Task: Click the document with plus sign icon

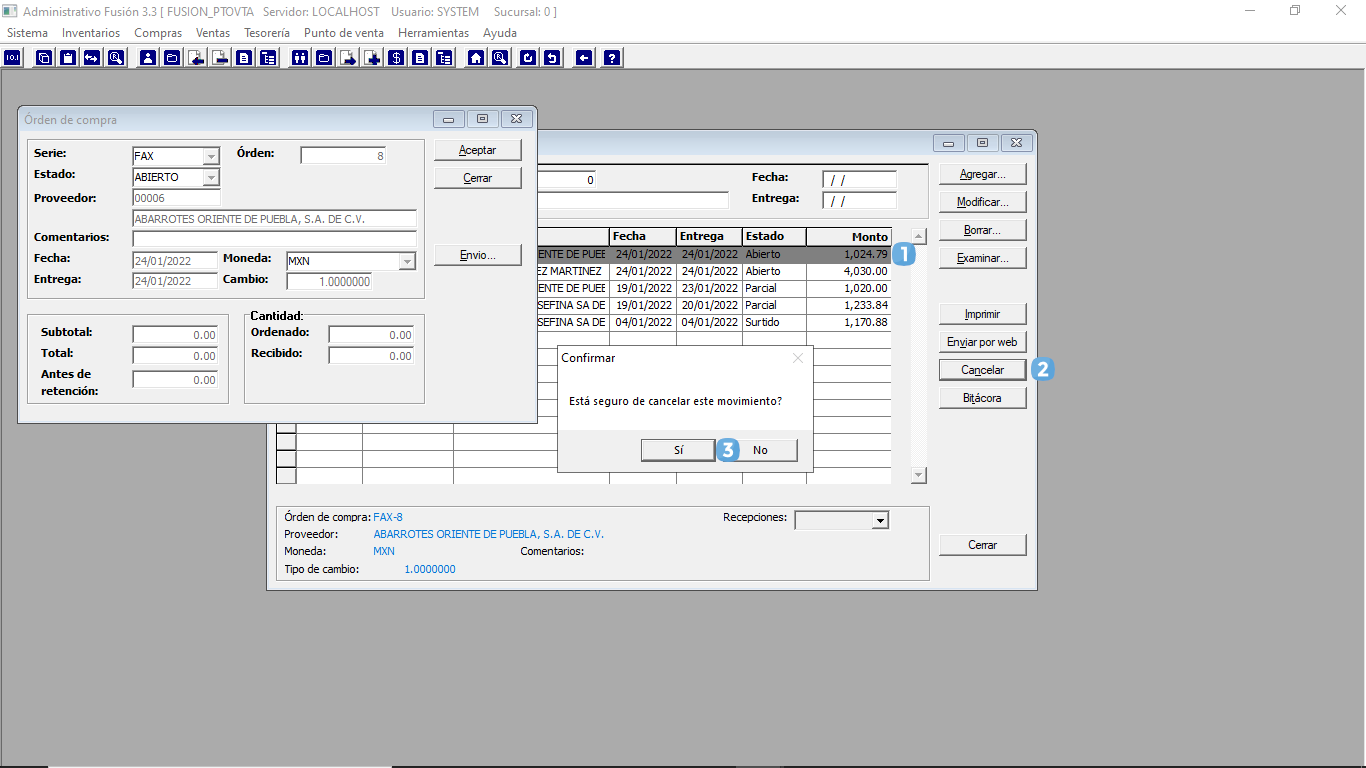Action: pyautogui.click(x=373, y=58)
